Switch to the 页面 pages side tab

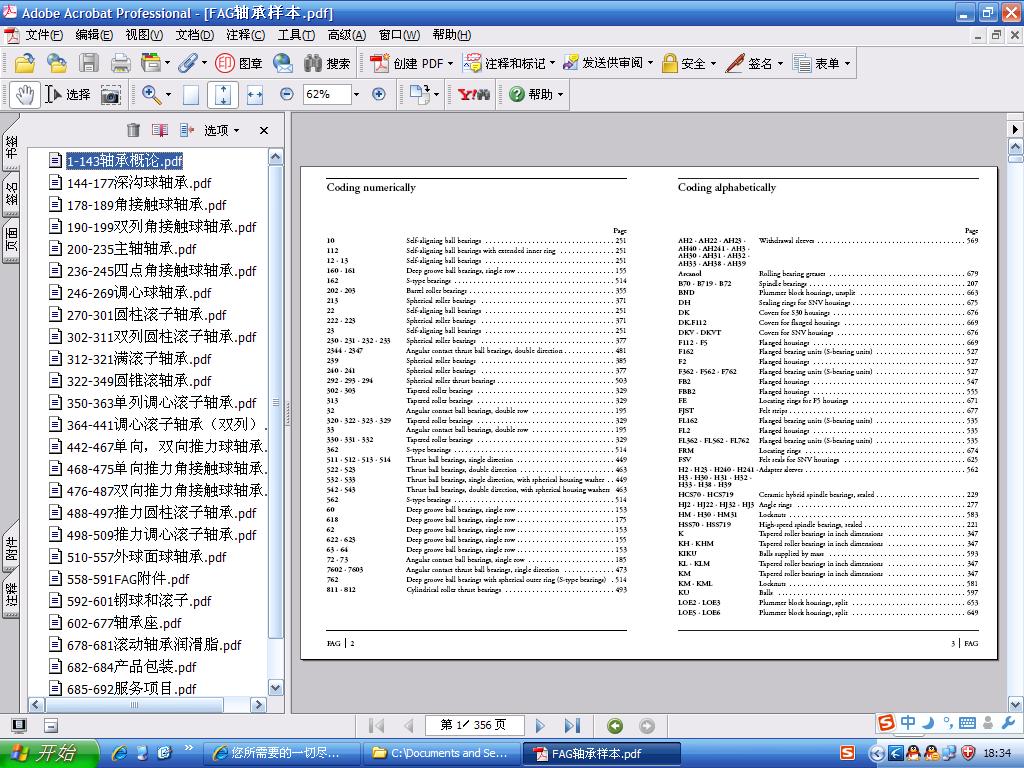[11, 240]
